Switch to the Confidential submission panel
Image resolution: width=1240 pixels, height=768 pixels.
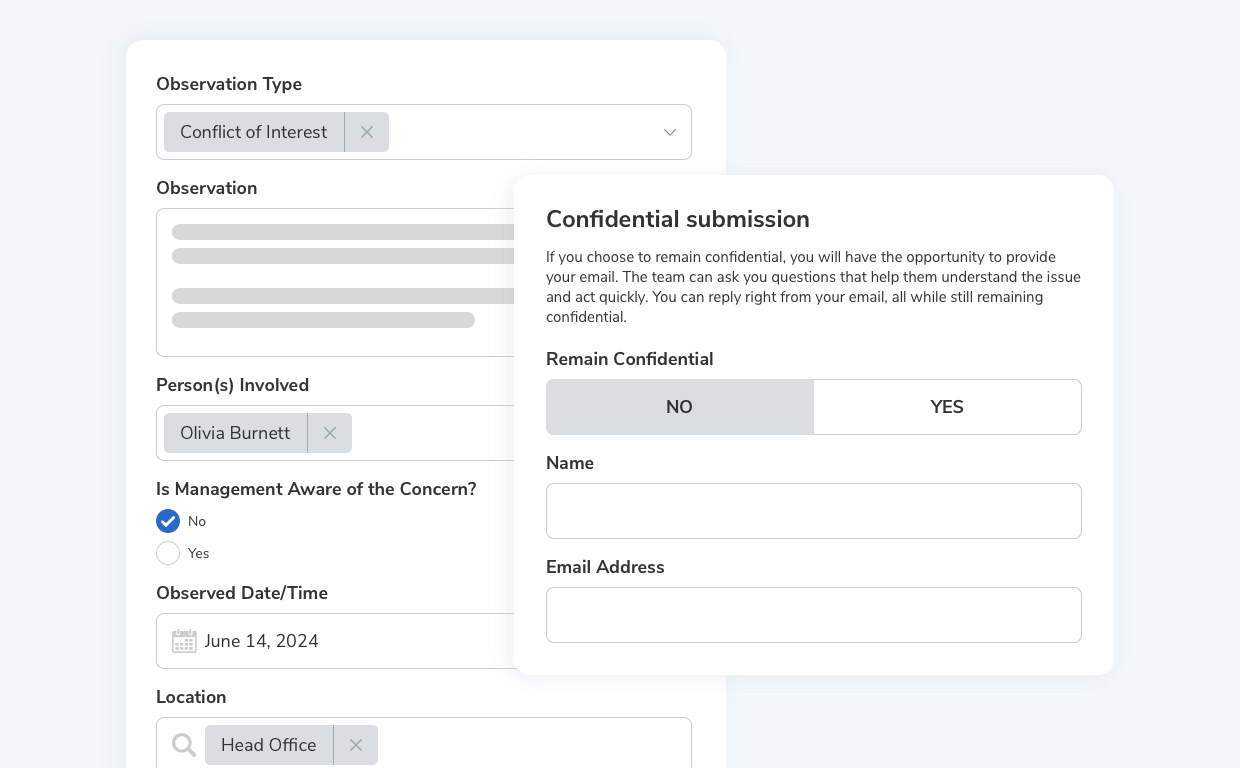pos(678,219)
